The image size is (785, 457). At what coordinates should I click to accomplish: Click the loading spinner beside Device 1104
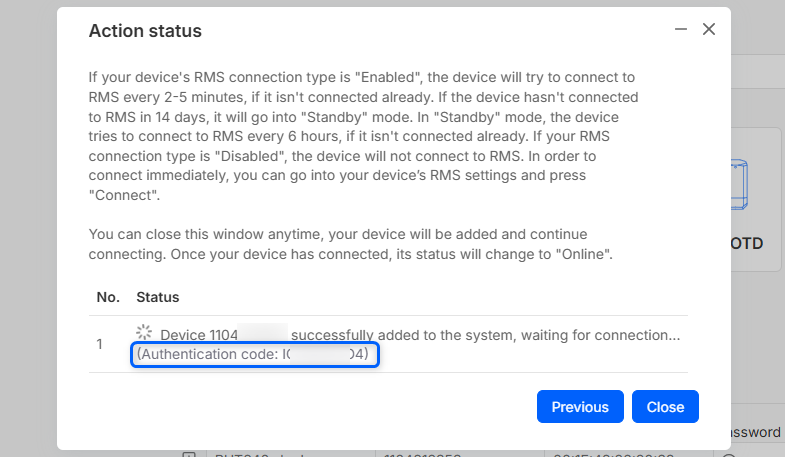click(145, 333)
